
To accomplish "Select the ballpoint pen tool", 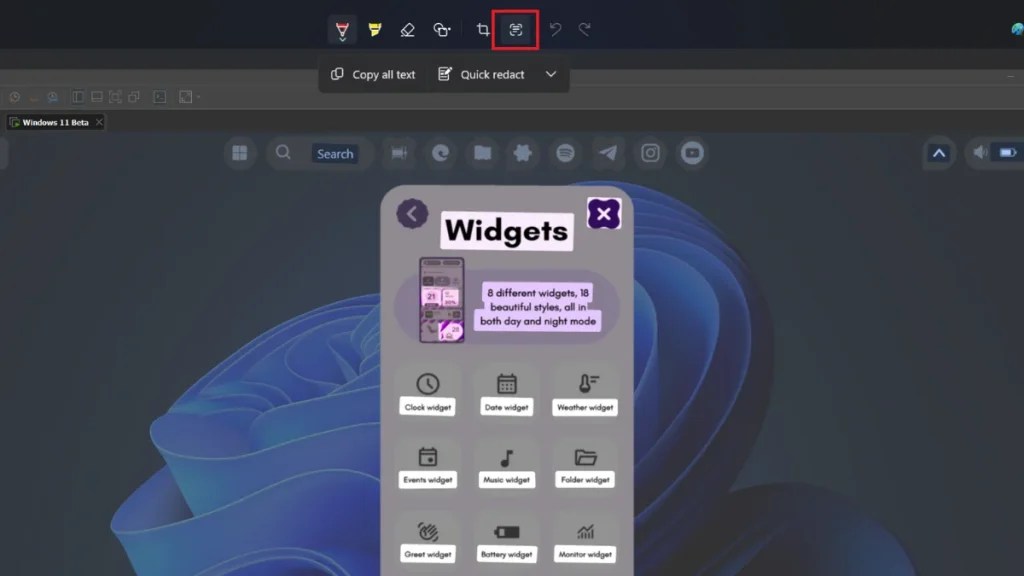I will pos(341,27).
